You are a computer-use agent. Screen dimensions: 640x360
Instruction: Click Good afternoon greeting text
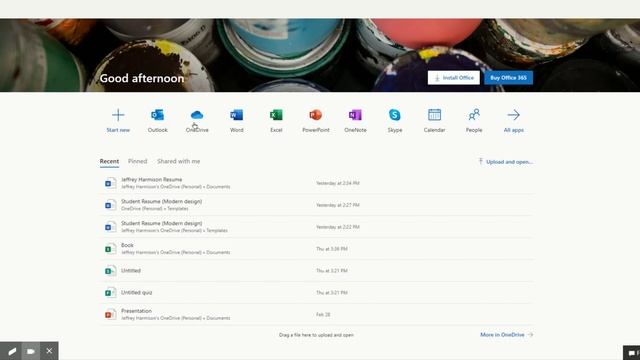pyautogui.click(x=142, y=78)
